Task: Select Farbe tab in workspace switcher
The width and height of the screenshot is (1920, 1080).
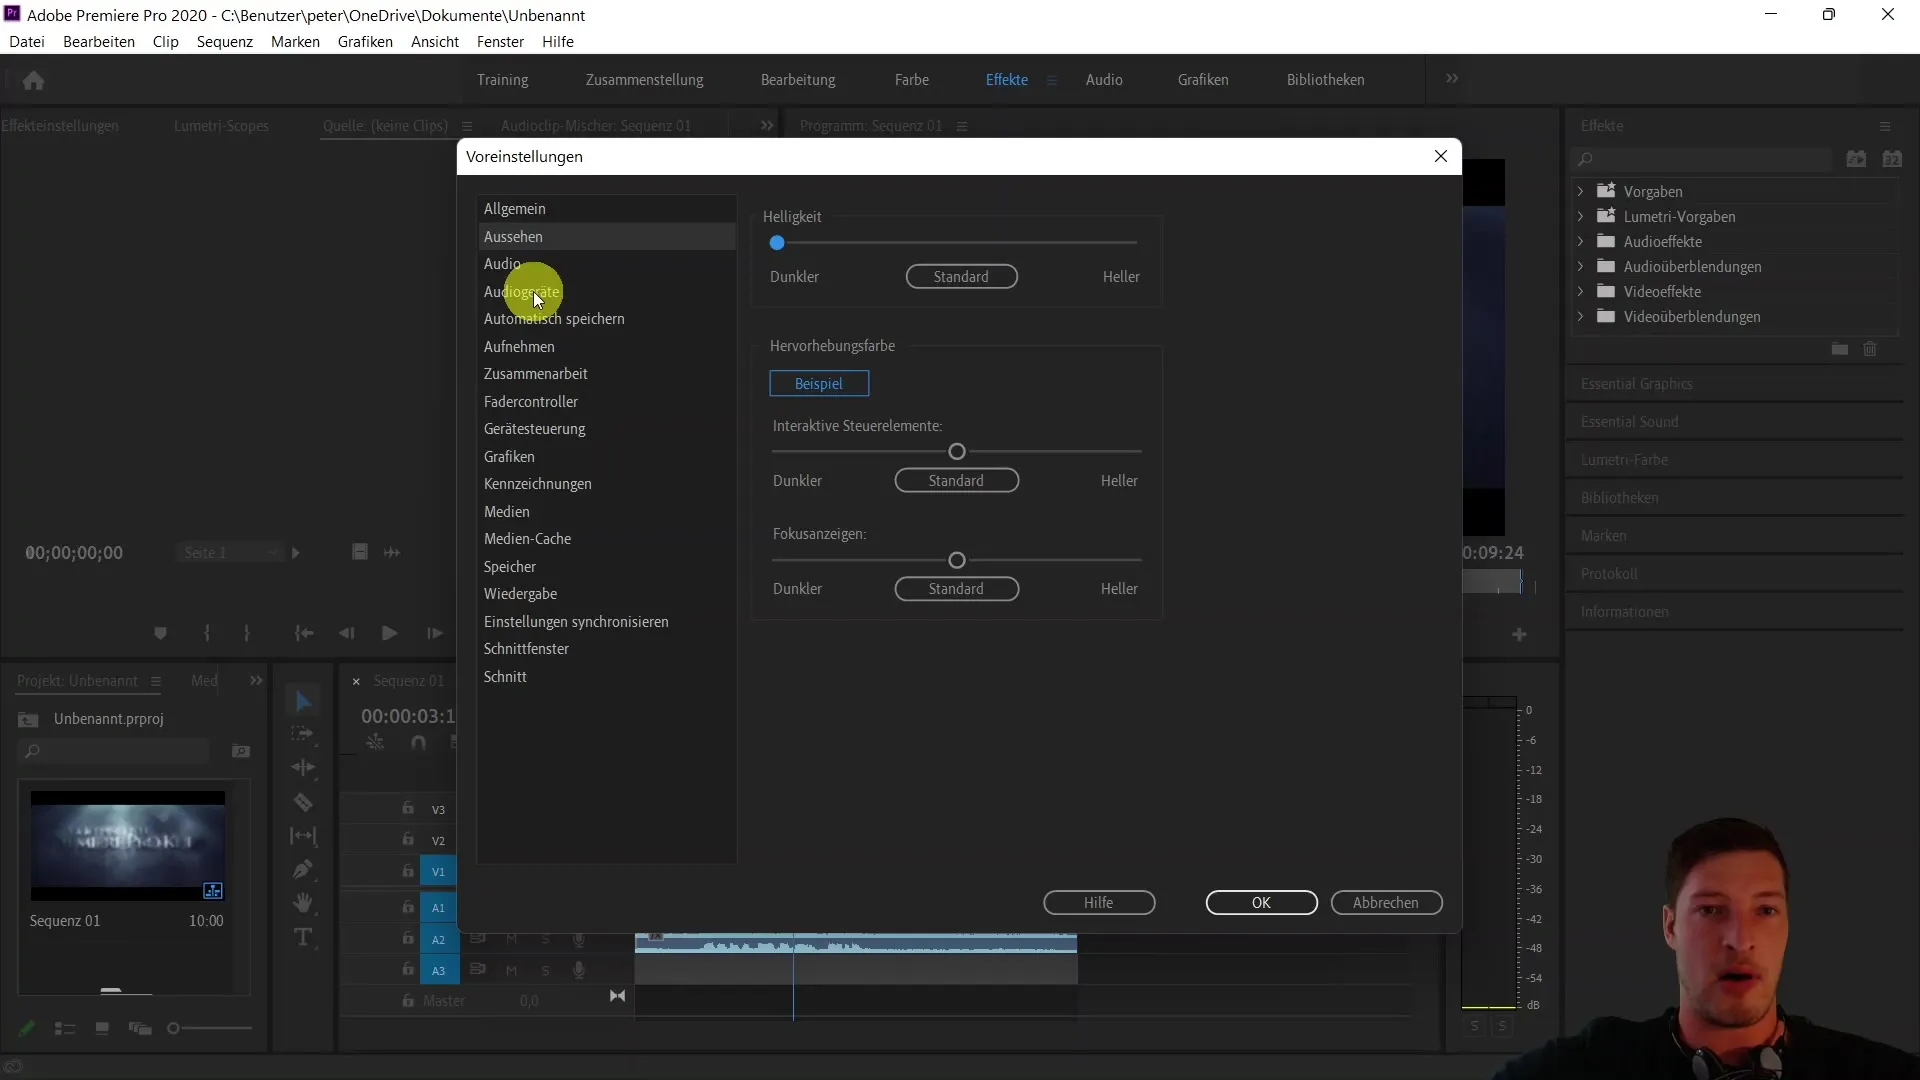Action: point(911,79)
